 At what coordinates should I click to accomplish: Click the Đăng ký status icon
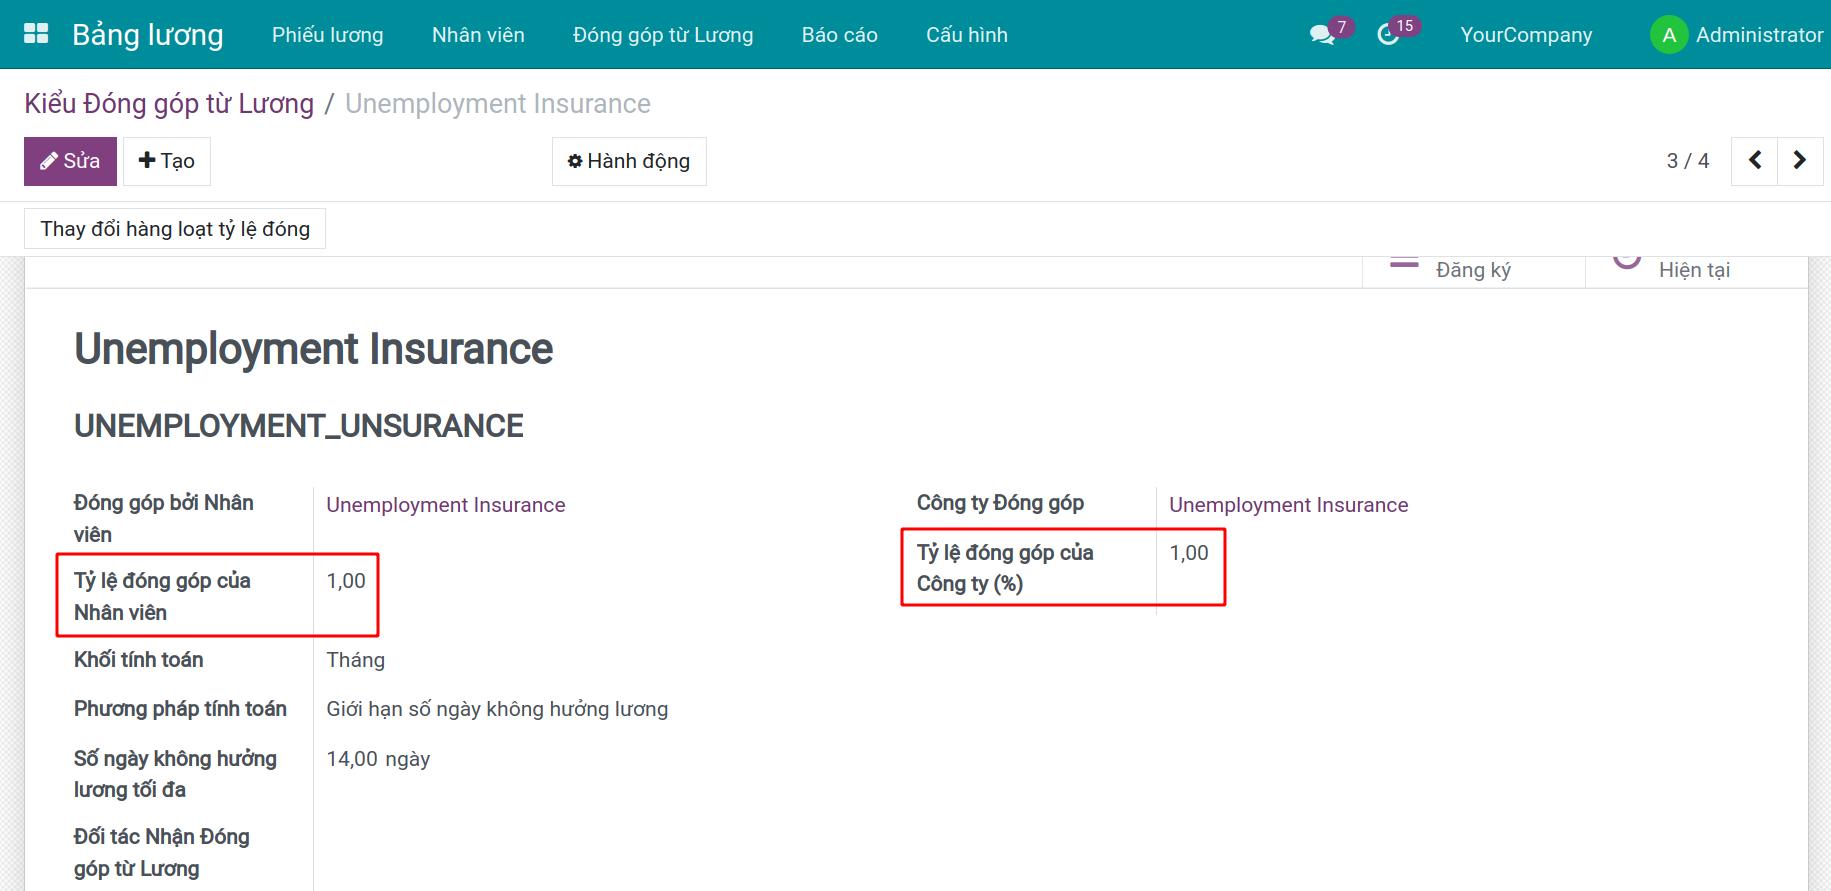point(1404,264)
